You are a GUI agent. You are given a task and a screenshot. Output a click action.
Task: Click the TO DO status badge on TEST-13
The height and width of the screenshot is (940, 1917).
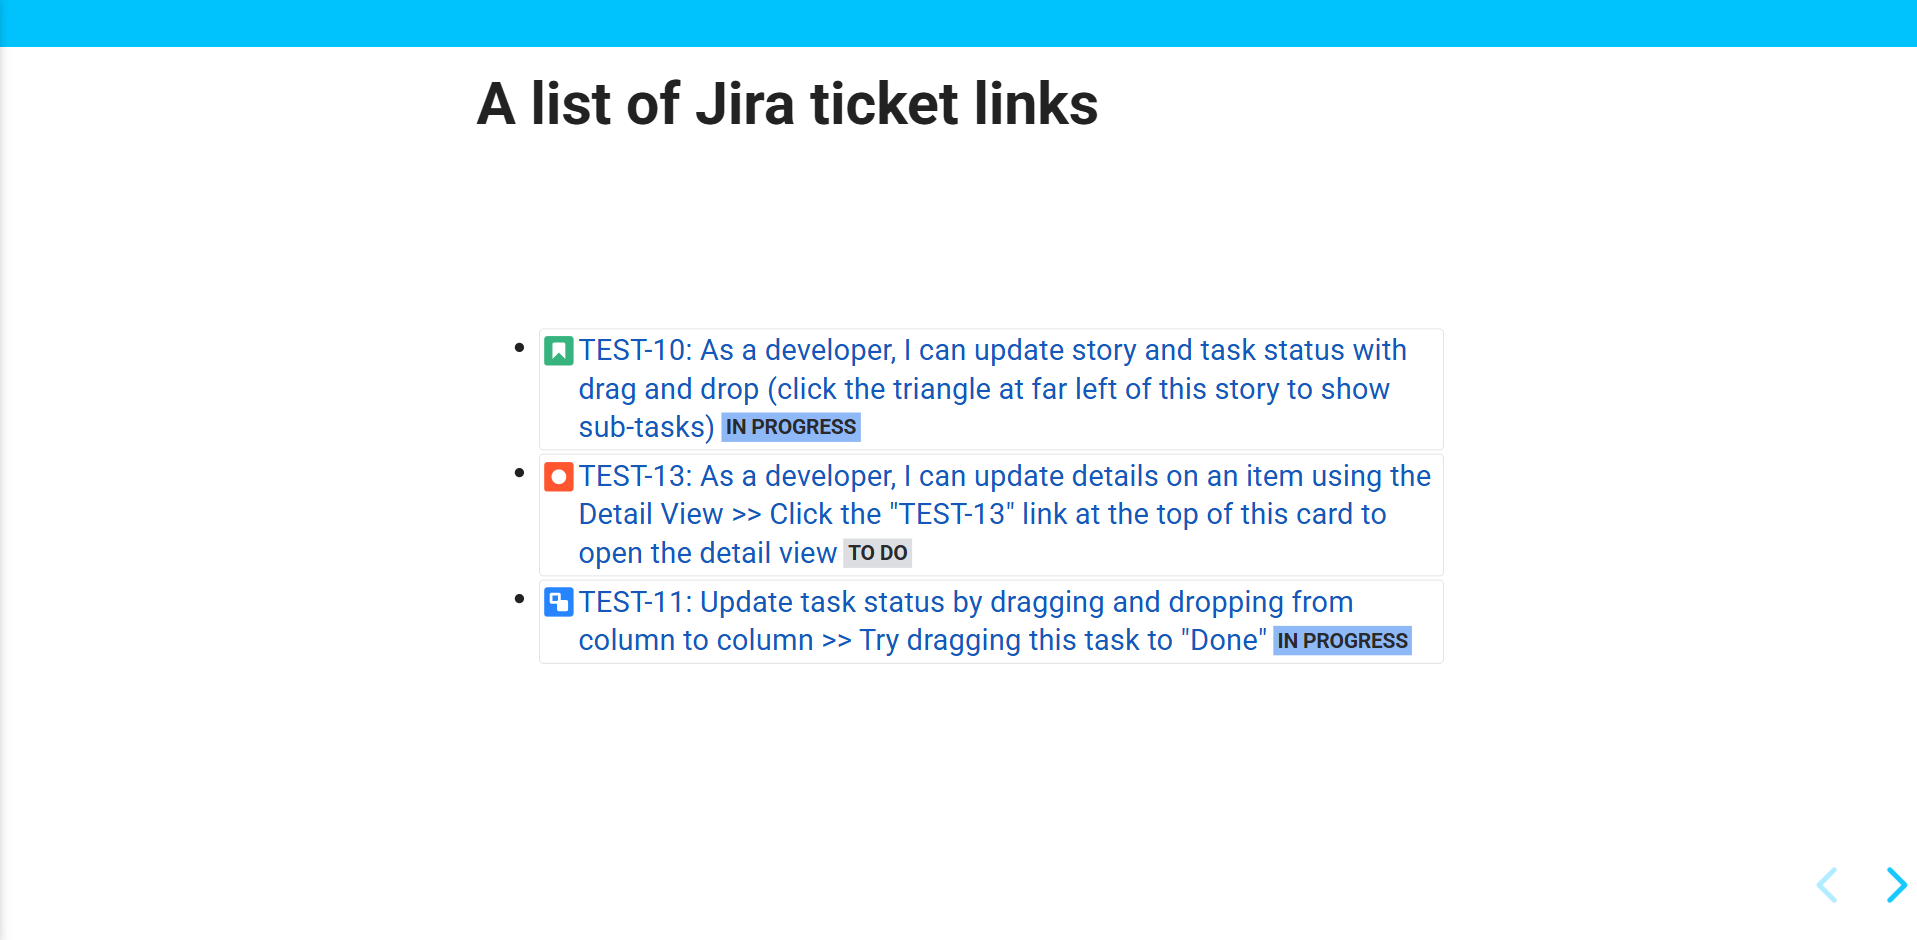[x=877, y=553]
